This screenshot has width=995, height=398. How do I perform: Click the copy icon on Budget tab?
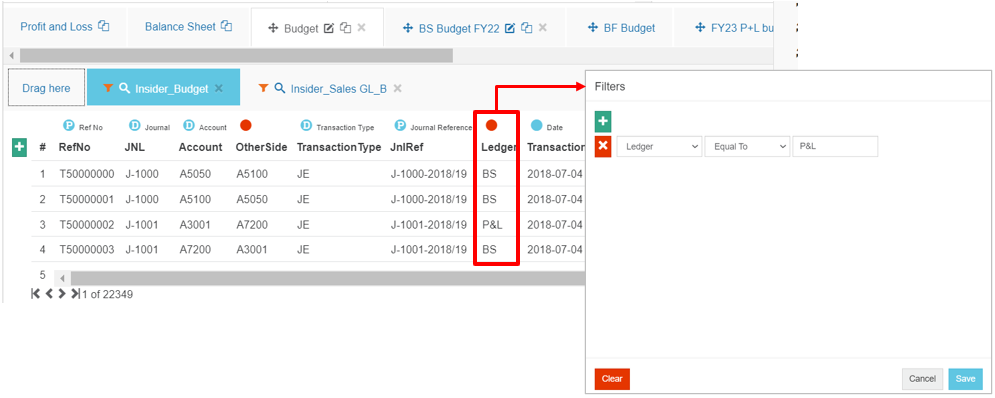pos(345,28)
